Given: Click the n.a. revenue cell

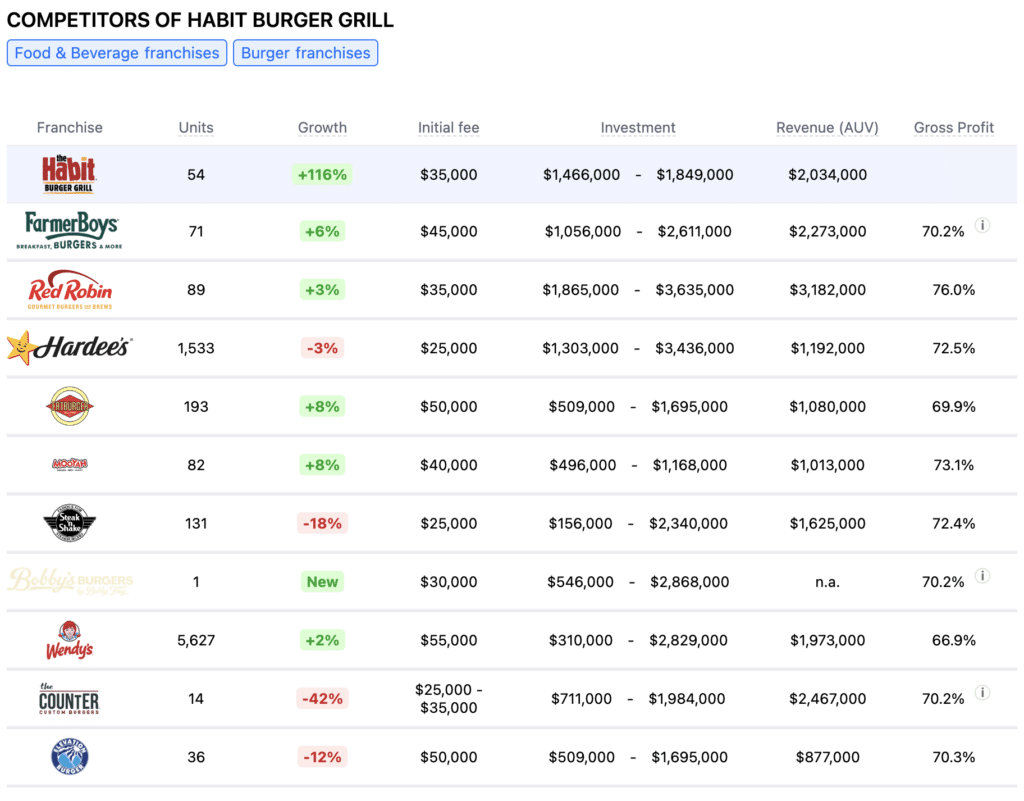Looking at the screenshot, I should point(827,582).
